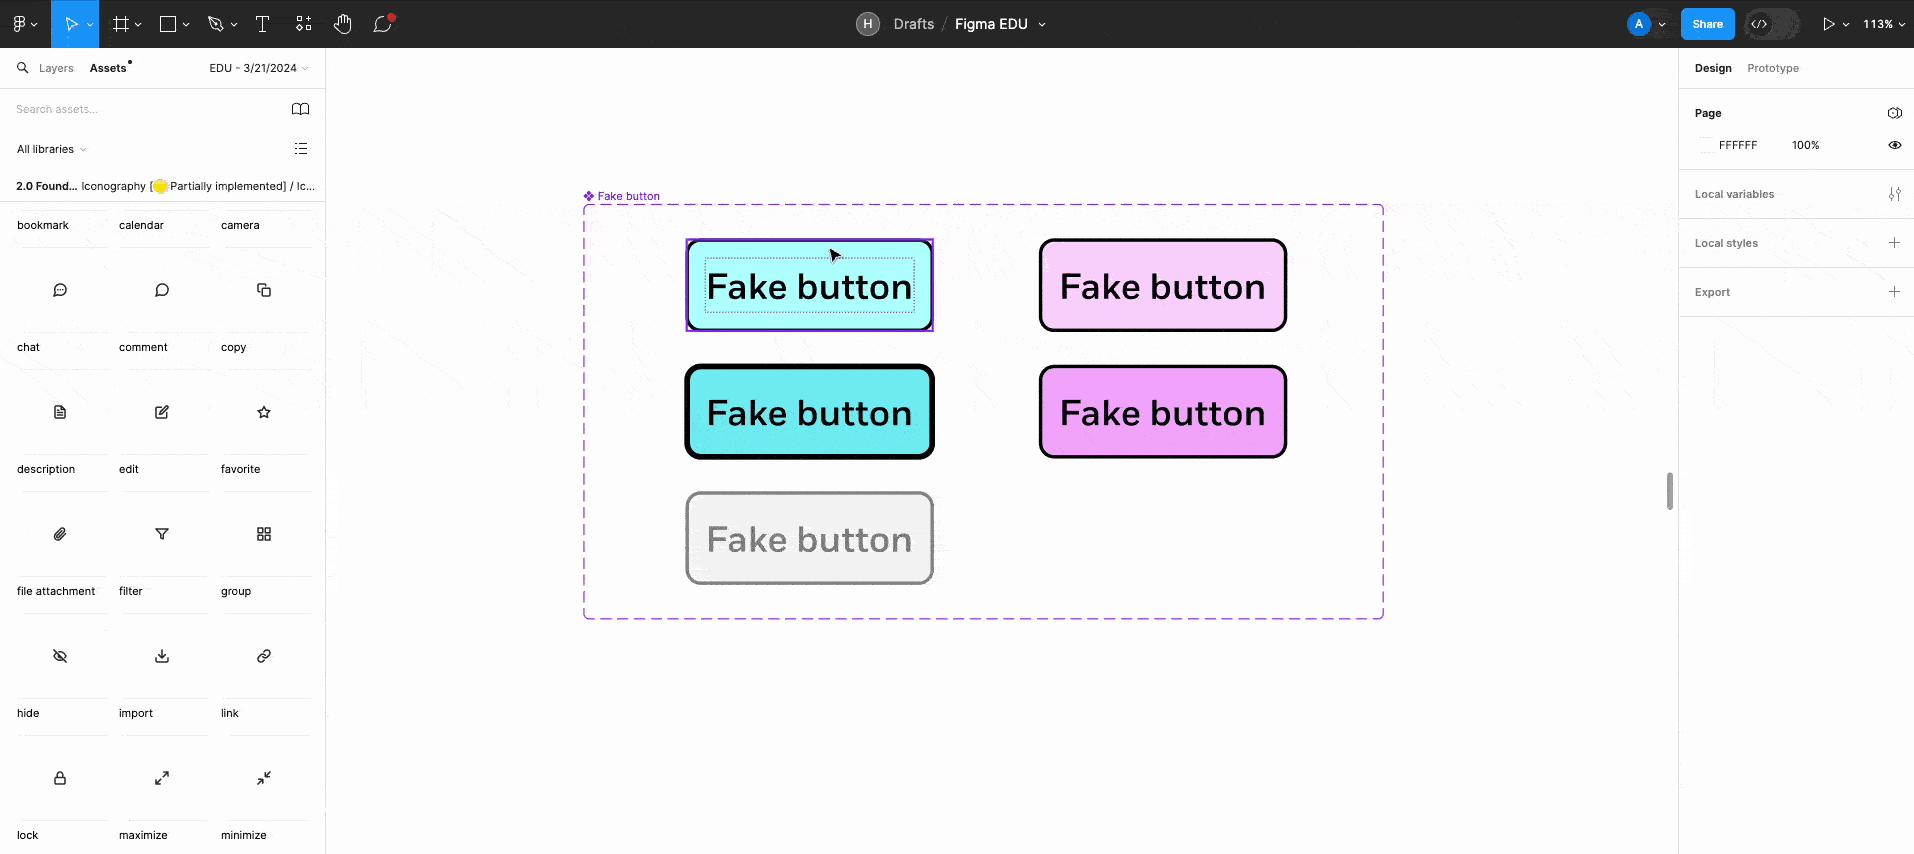Open the 113% zoom dropdown
1914x854 pixels.
coord(1883,24)
